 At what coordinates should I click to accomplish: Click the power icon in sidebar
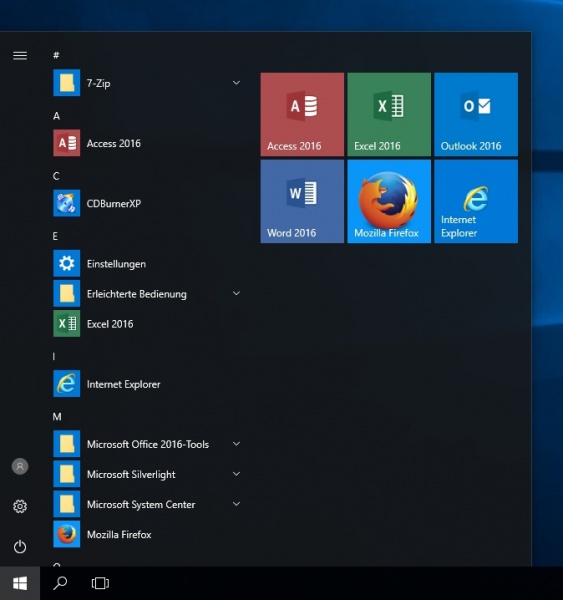coord(20,547)
